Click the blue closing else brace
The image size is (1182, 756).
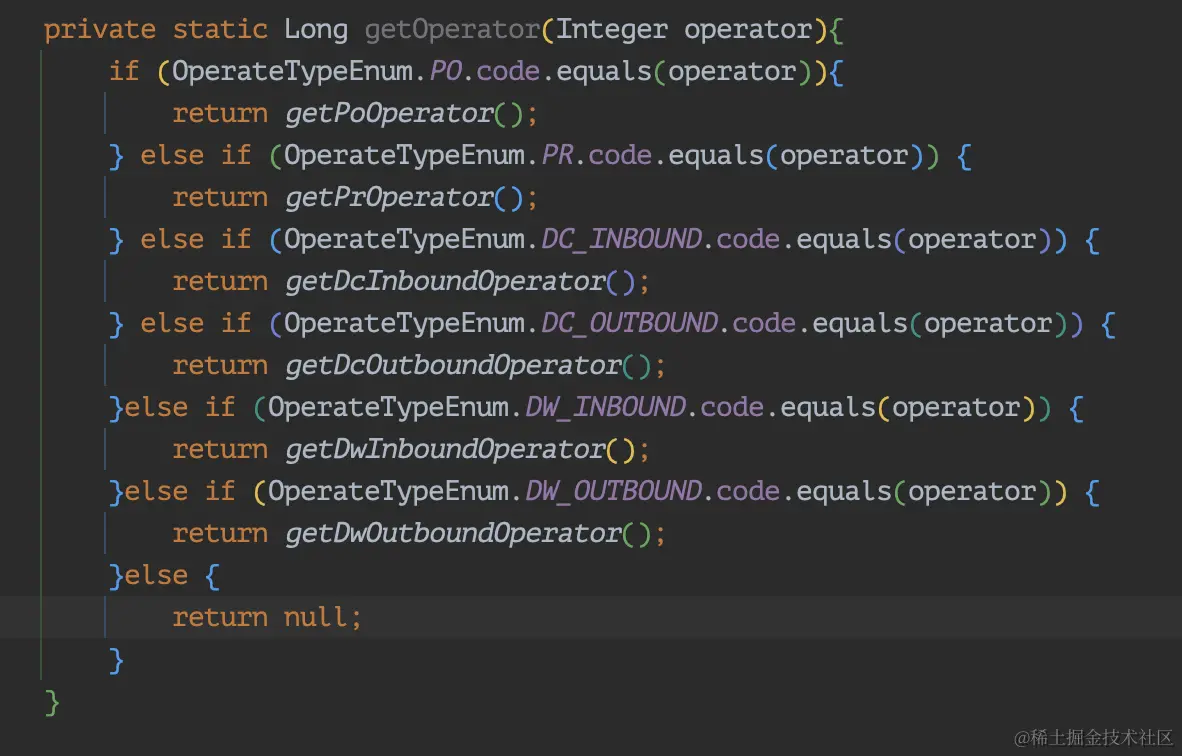click(116, 661)
